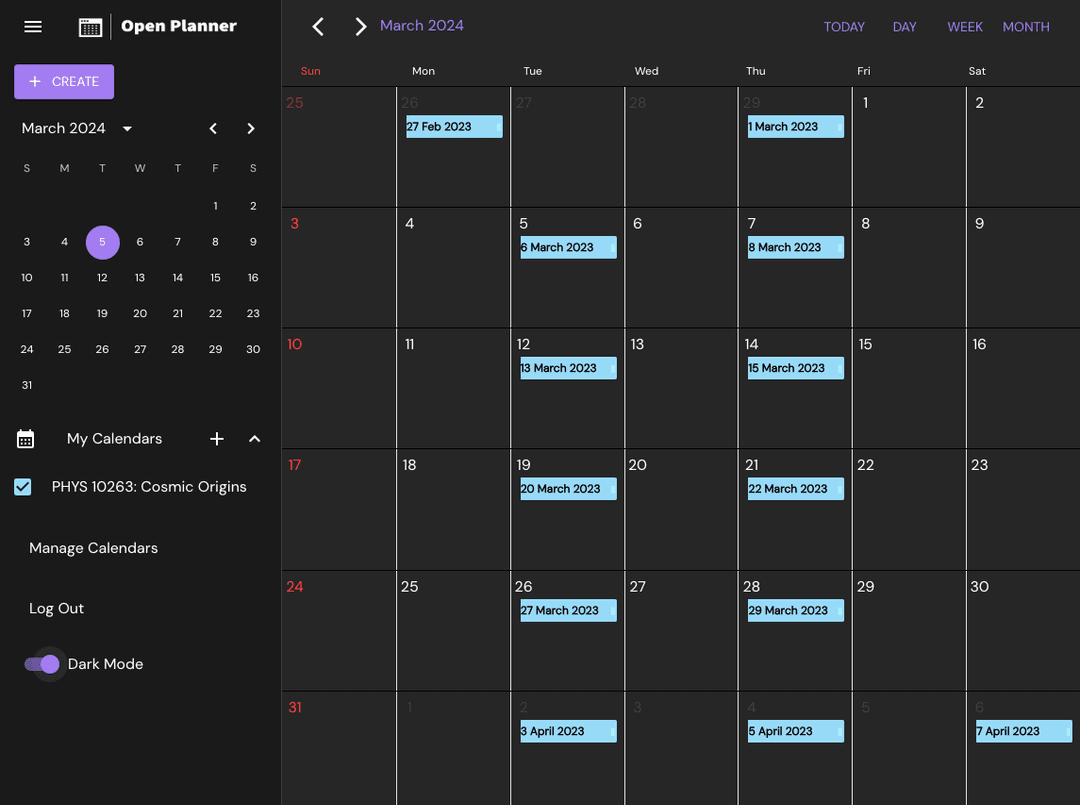Switch to DAY view
The width and height of the screenshot is (1080, 805).
(x=904, y=27)
